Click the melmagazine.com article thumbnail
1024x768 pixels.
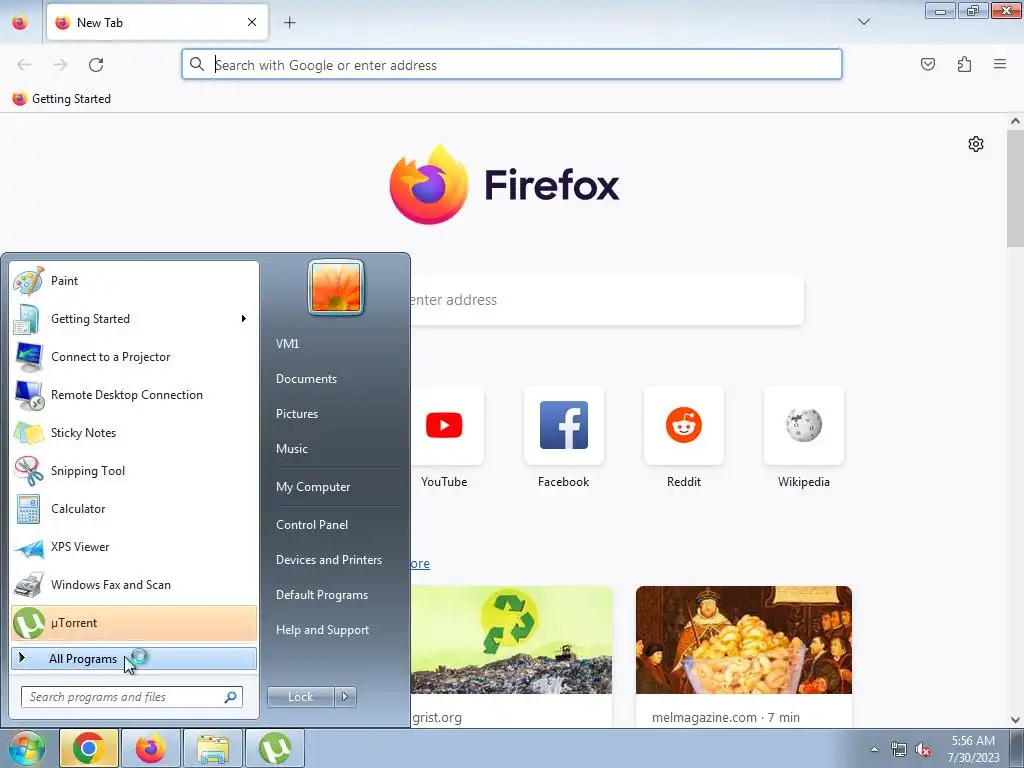click(744, 640)
